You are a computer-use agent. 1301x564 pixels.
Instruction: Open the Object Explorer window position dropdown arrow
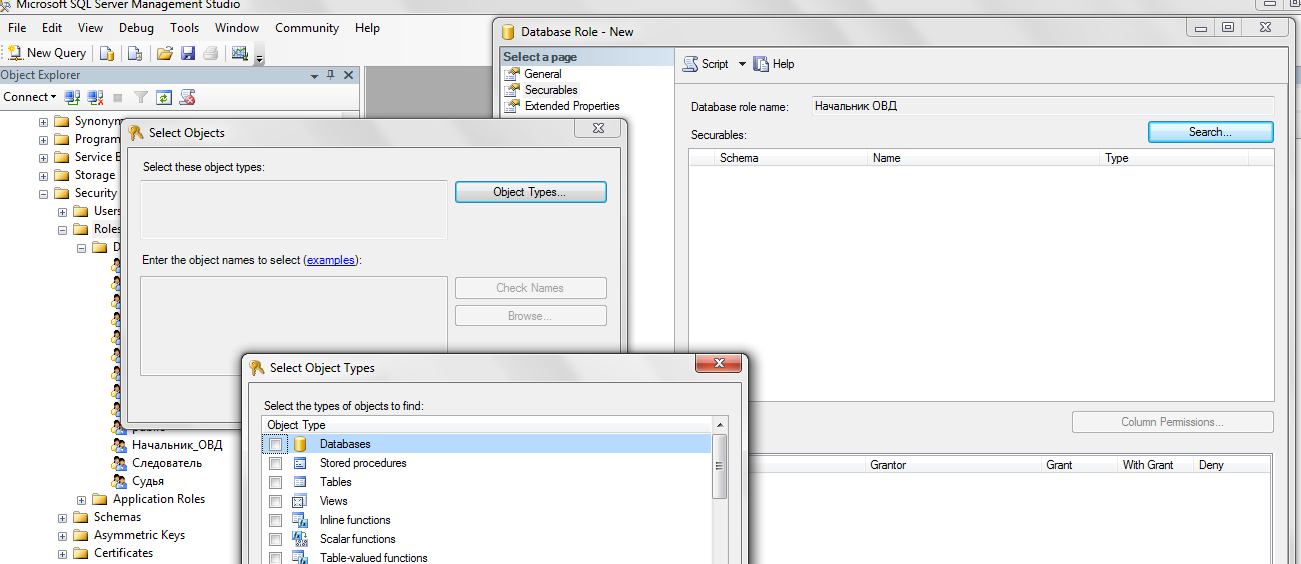[314, 75]
